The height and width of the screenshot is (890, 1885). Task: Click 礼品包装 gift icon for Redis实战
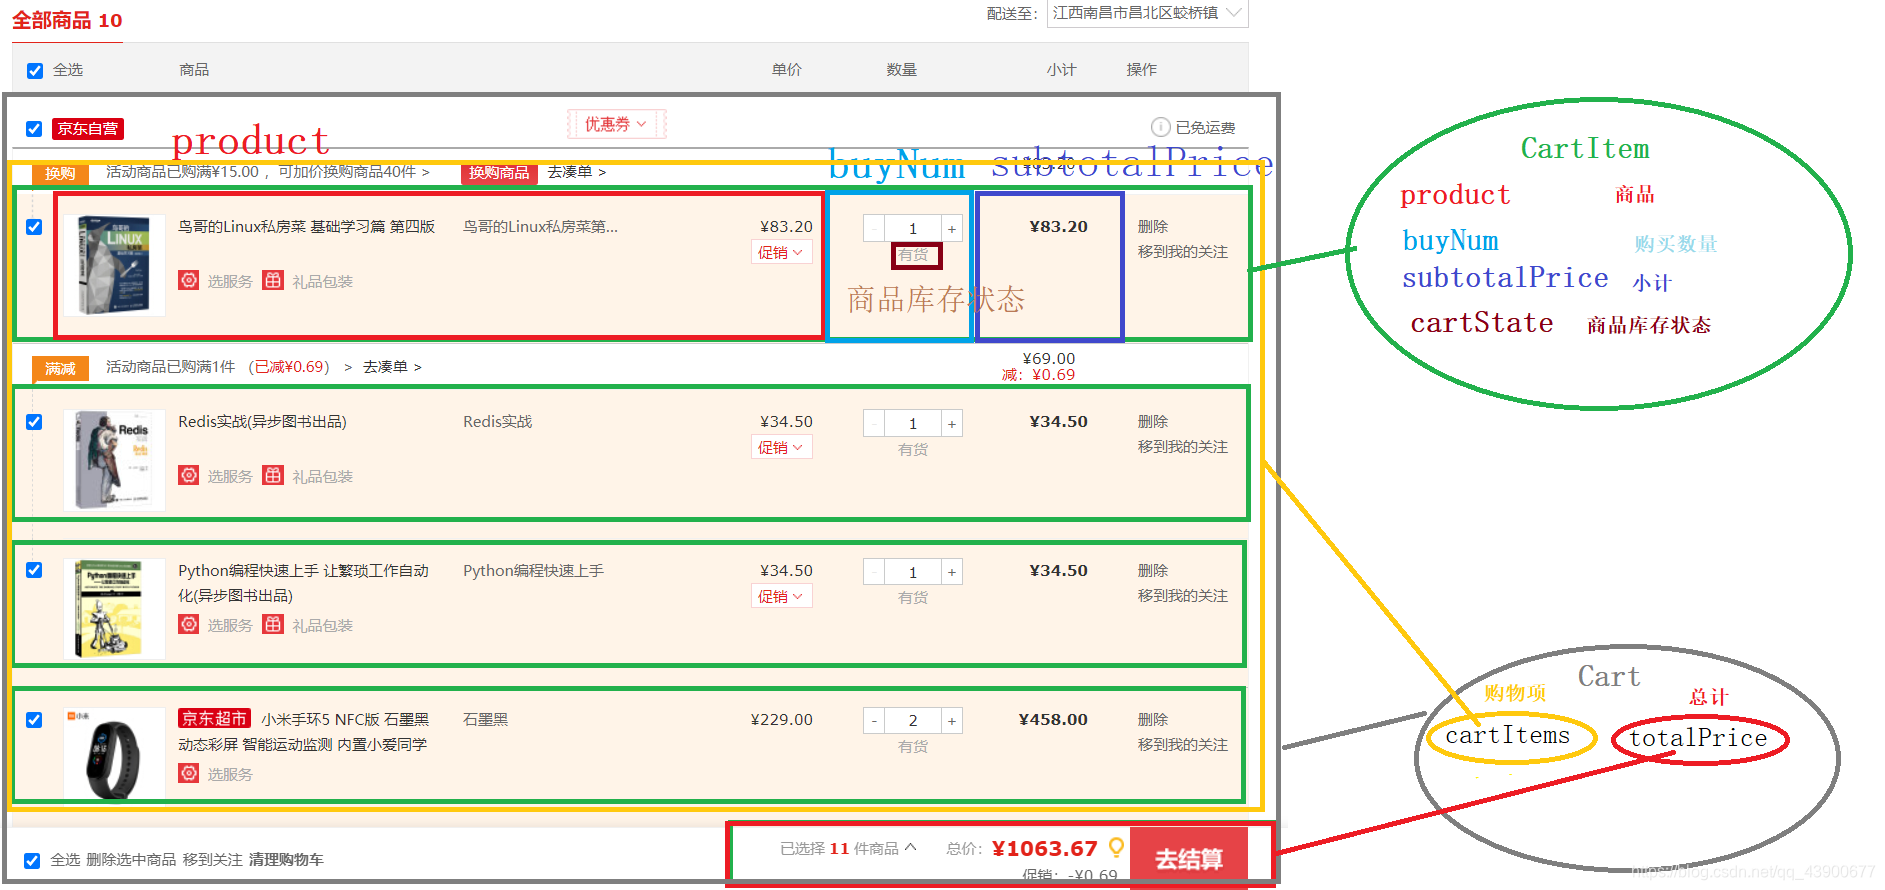coord(273,476)
